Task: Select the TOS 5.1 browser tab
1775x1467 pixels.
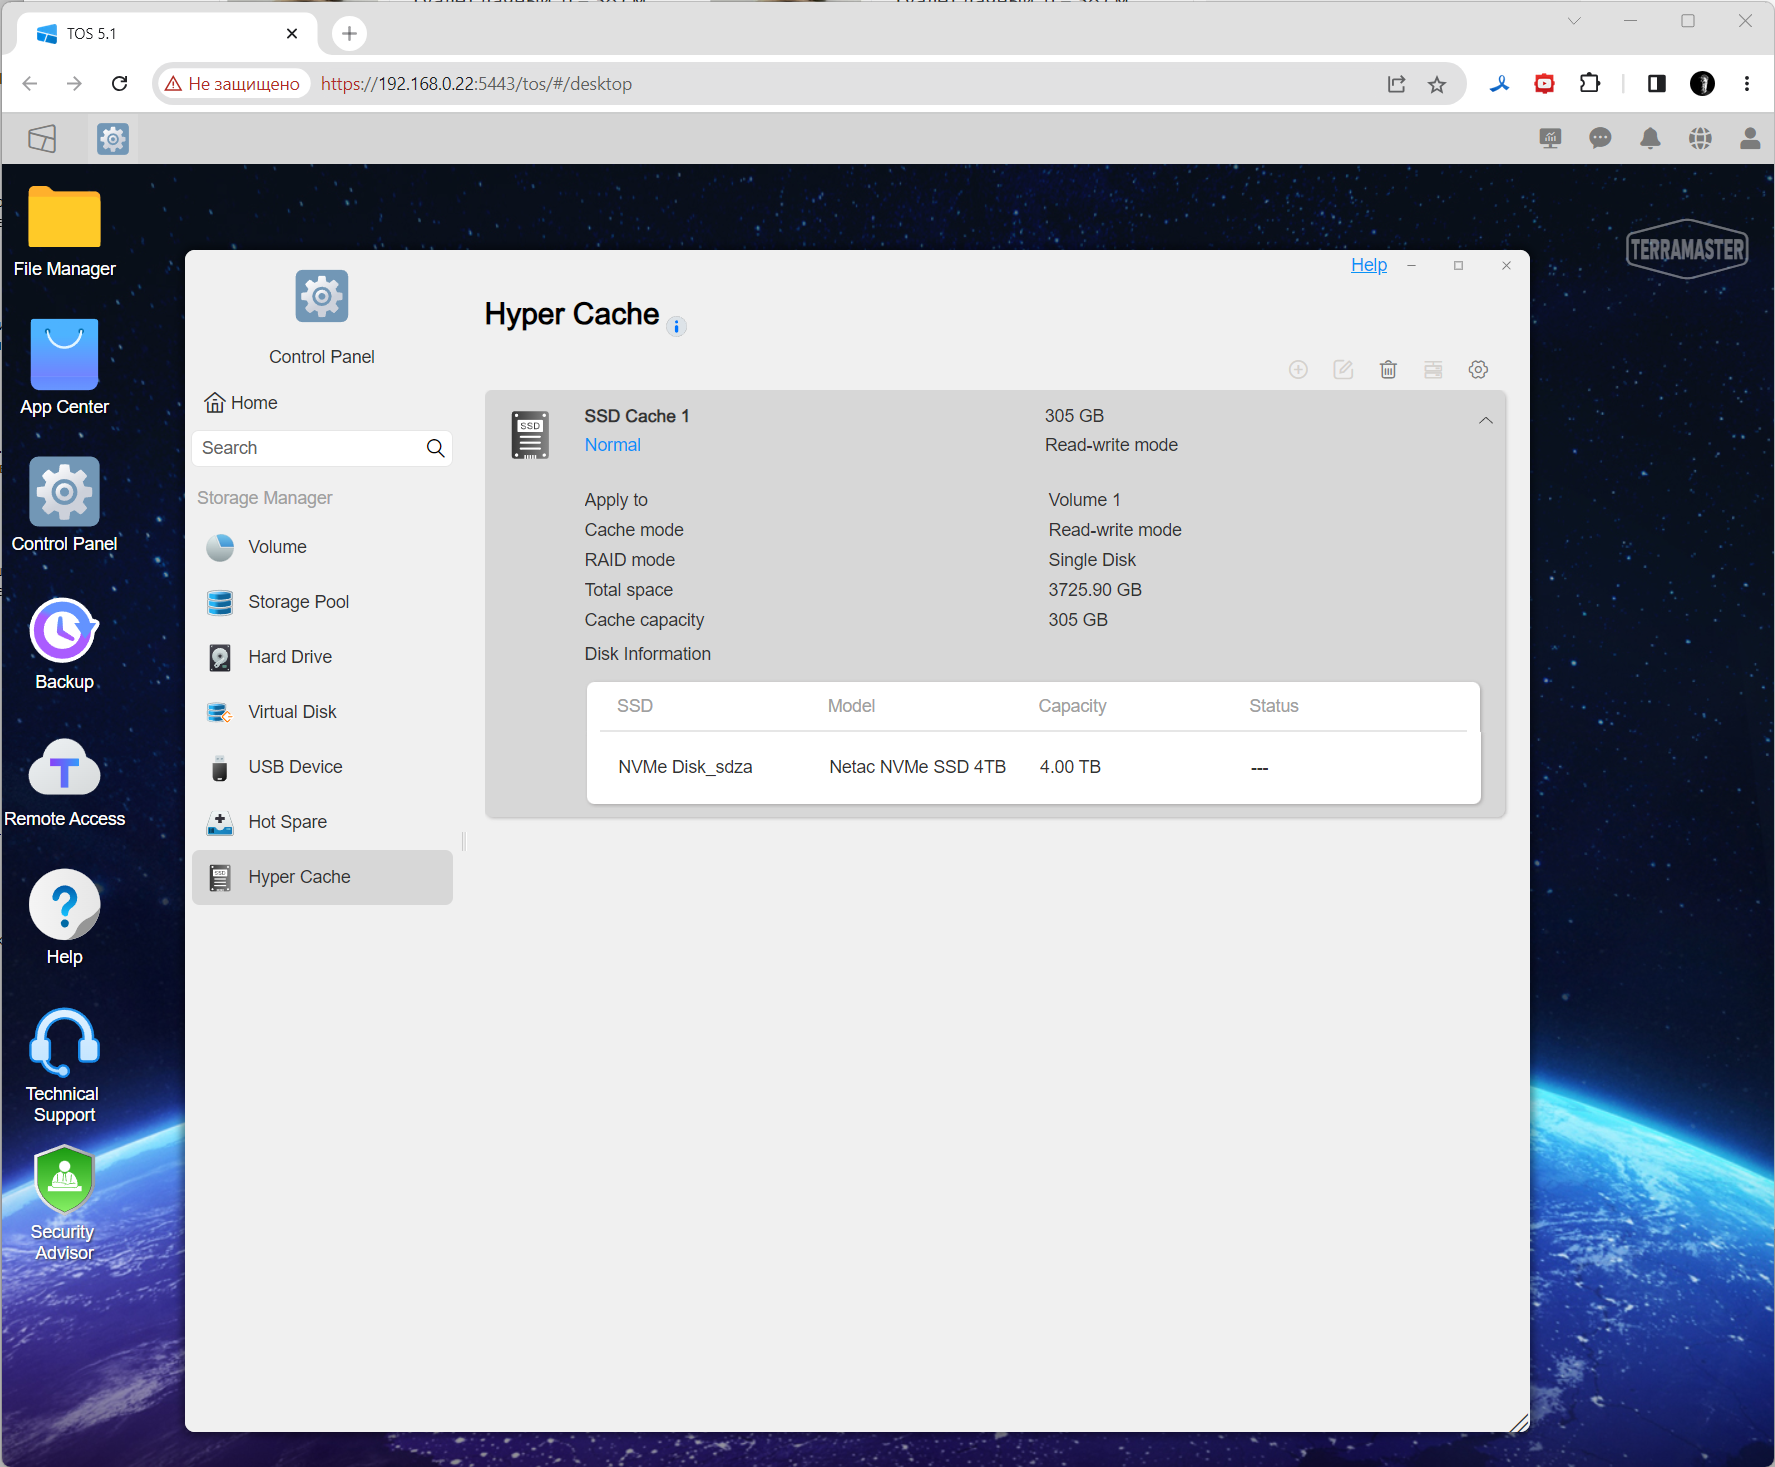Action: pyautogui.click(x=168, y=34)
